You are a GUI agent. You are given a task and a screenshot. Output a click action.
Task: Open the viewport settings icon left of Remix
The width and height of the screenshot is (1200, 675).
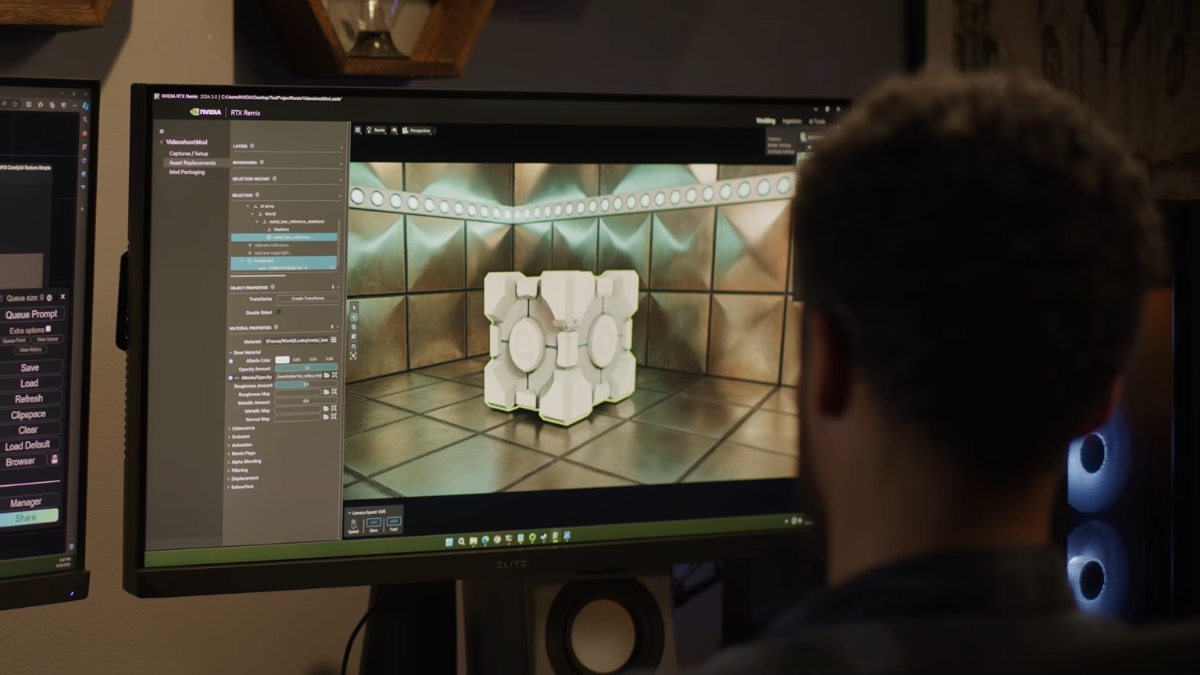point(358,130)
